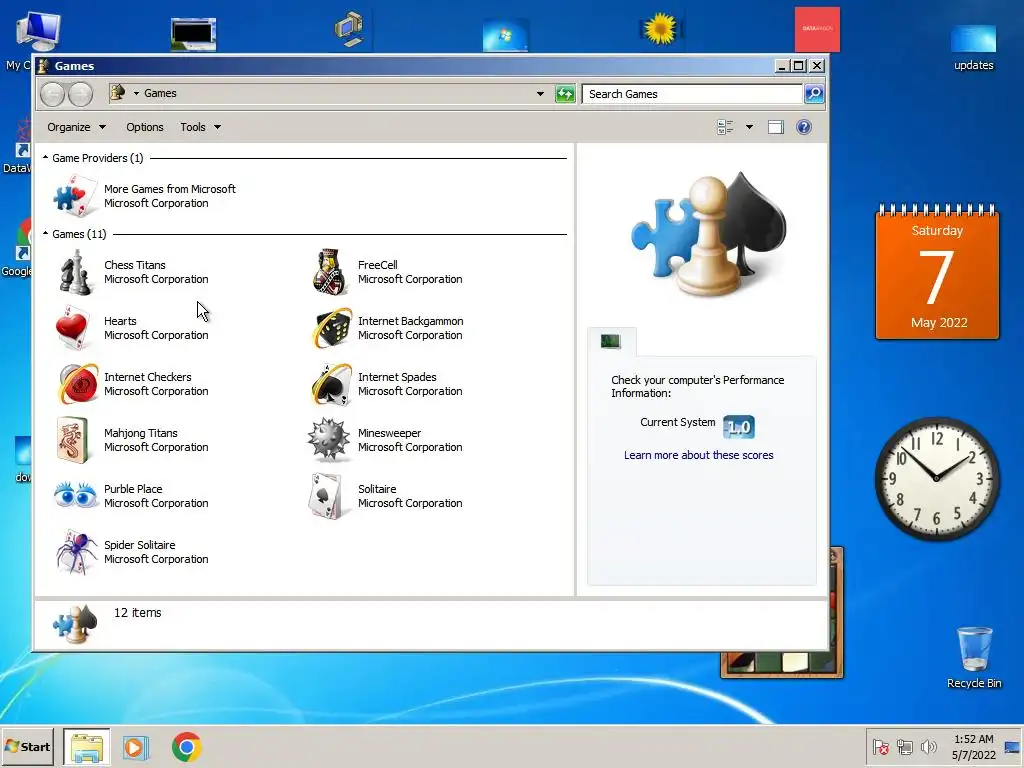Open the media player taskbar icon
The width and height of the screenshot is (1024, 768).
[x=136, y=747]
